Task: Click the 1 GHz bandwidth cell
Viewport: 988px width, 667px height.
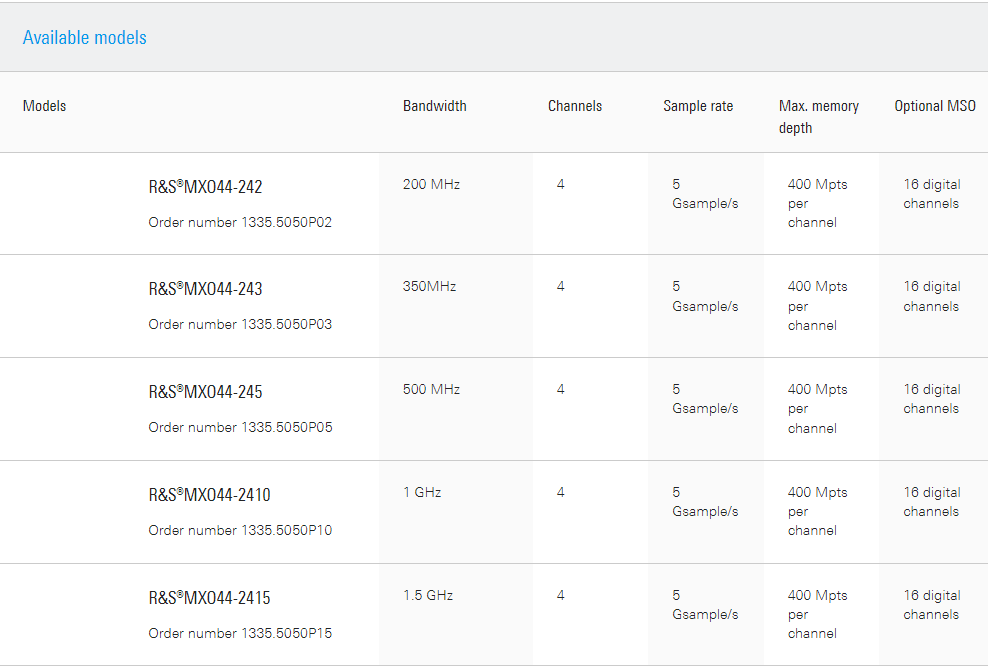Action: 422,493
